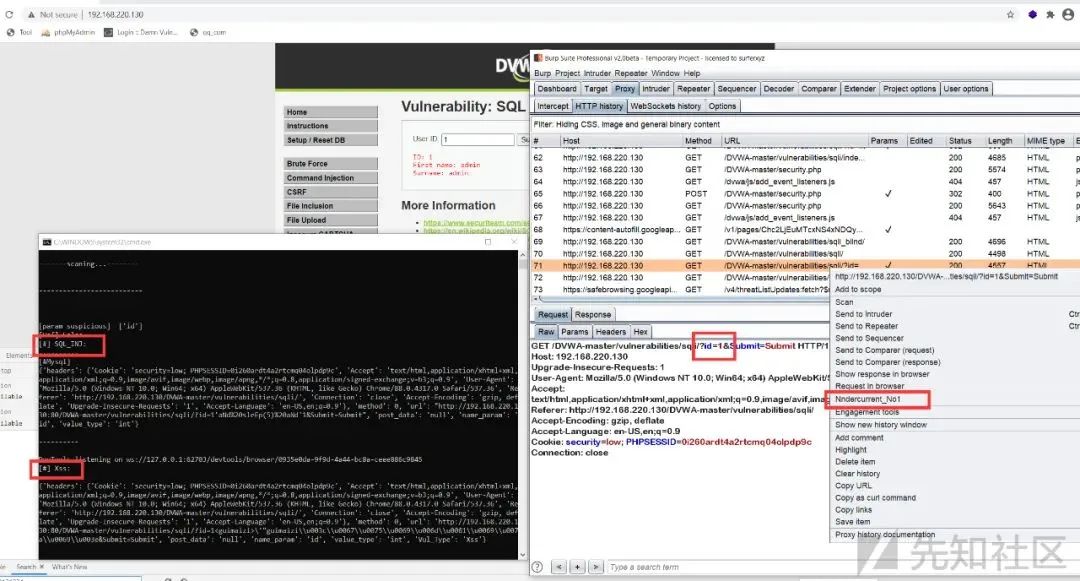Open DVWA Brute Force page
1080x581 pixels.
point(331,164)
